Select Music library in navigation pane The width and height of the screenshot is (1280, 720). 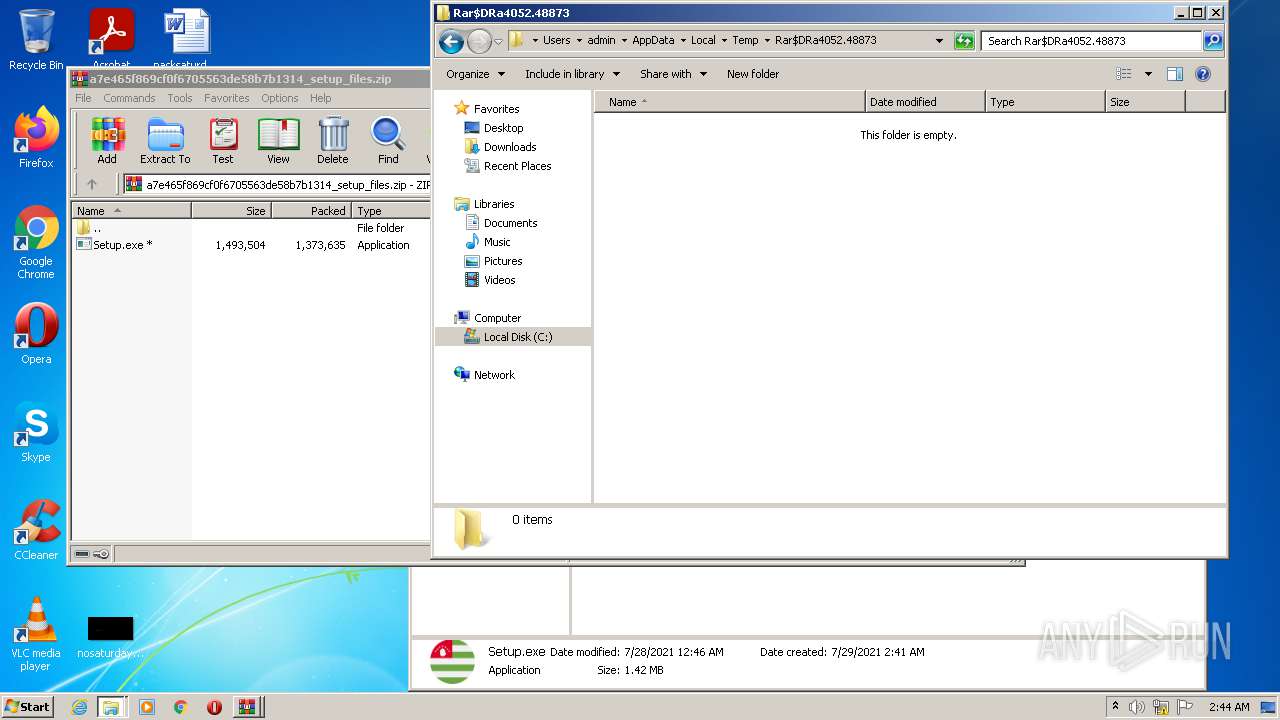point(497,242)
